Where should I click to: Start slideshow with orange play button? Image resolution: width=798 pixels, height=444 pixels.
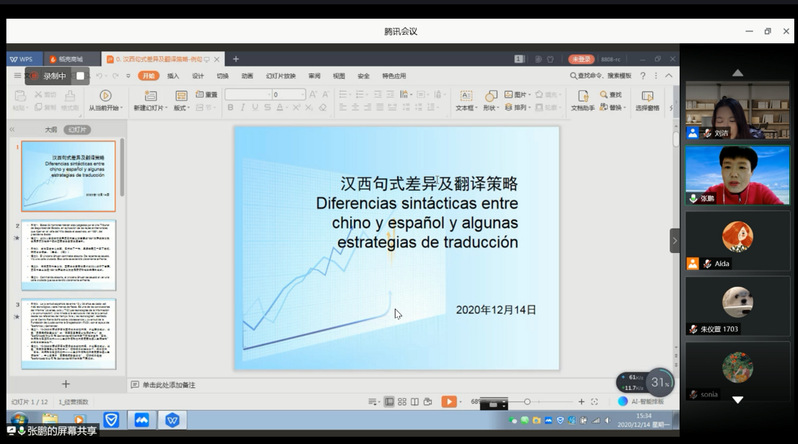coord(449,402)
